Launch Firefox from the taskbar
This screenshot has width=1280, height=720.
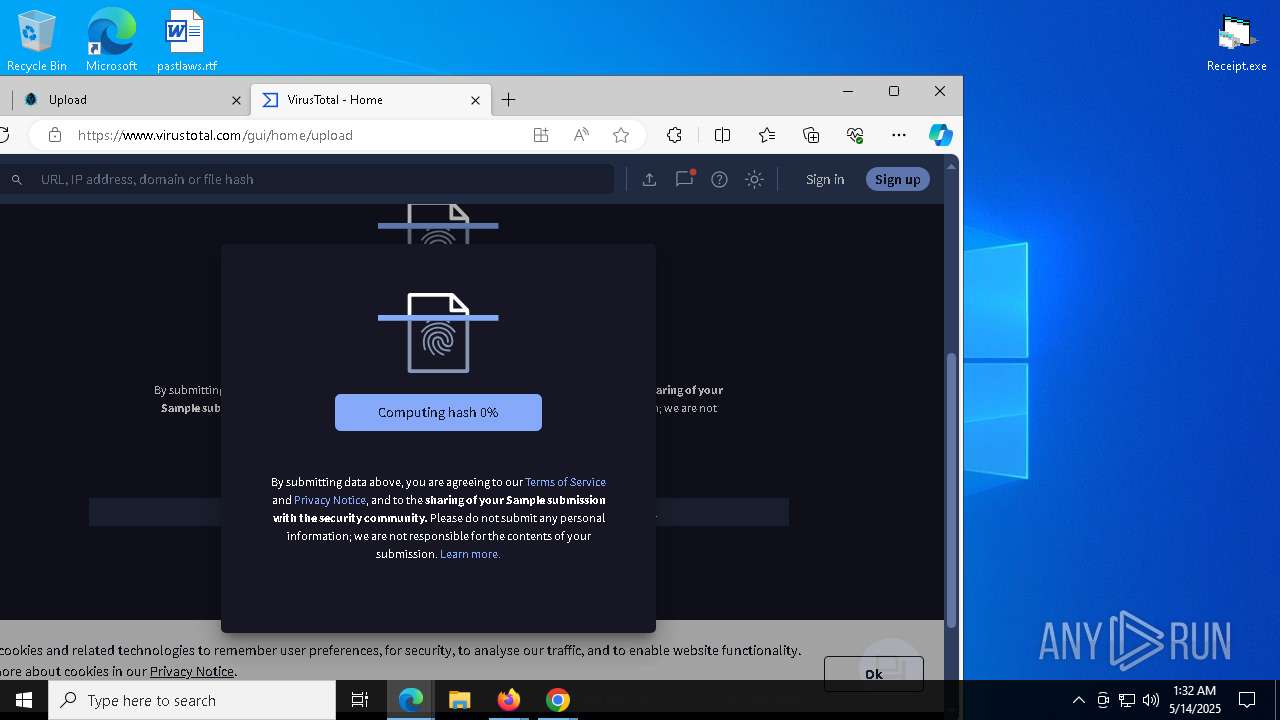pyautogui.click(x=508, y=700)
